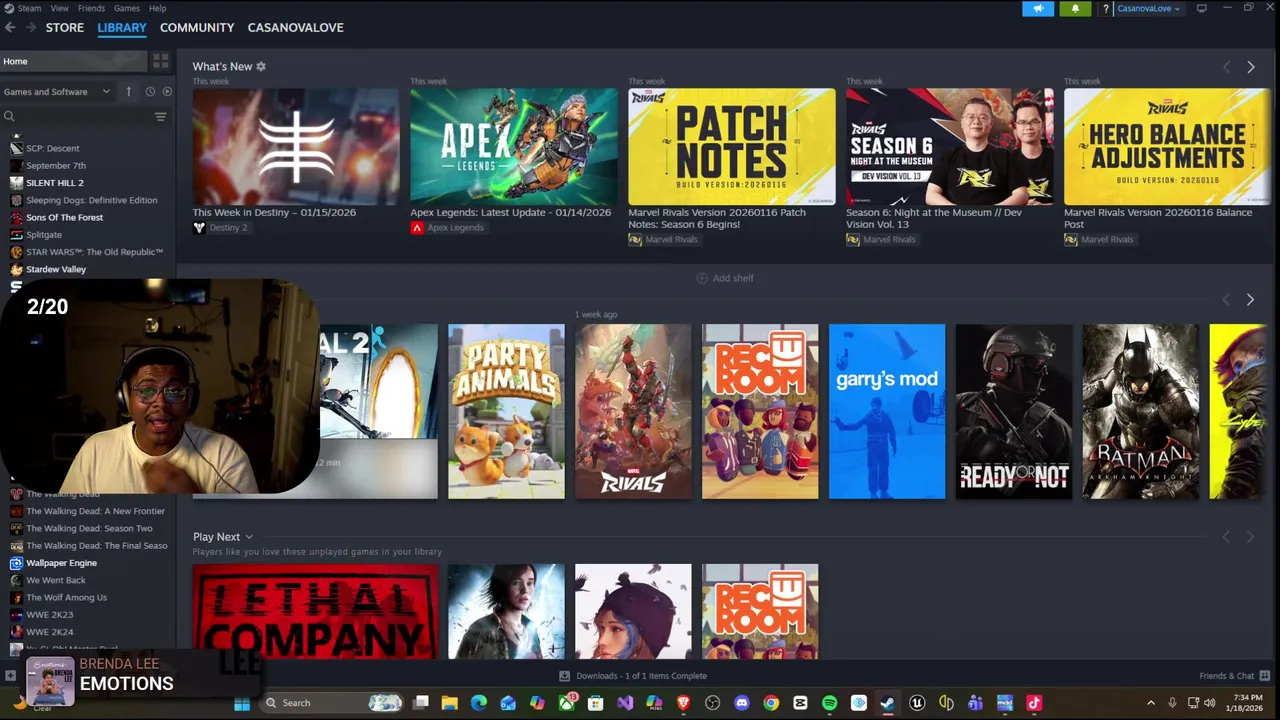
Task: Open the Steam announcements megaphone
Action: coord(1038,9)
